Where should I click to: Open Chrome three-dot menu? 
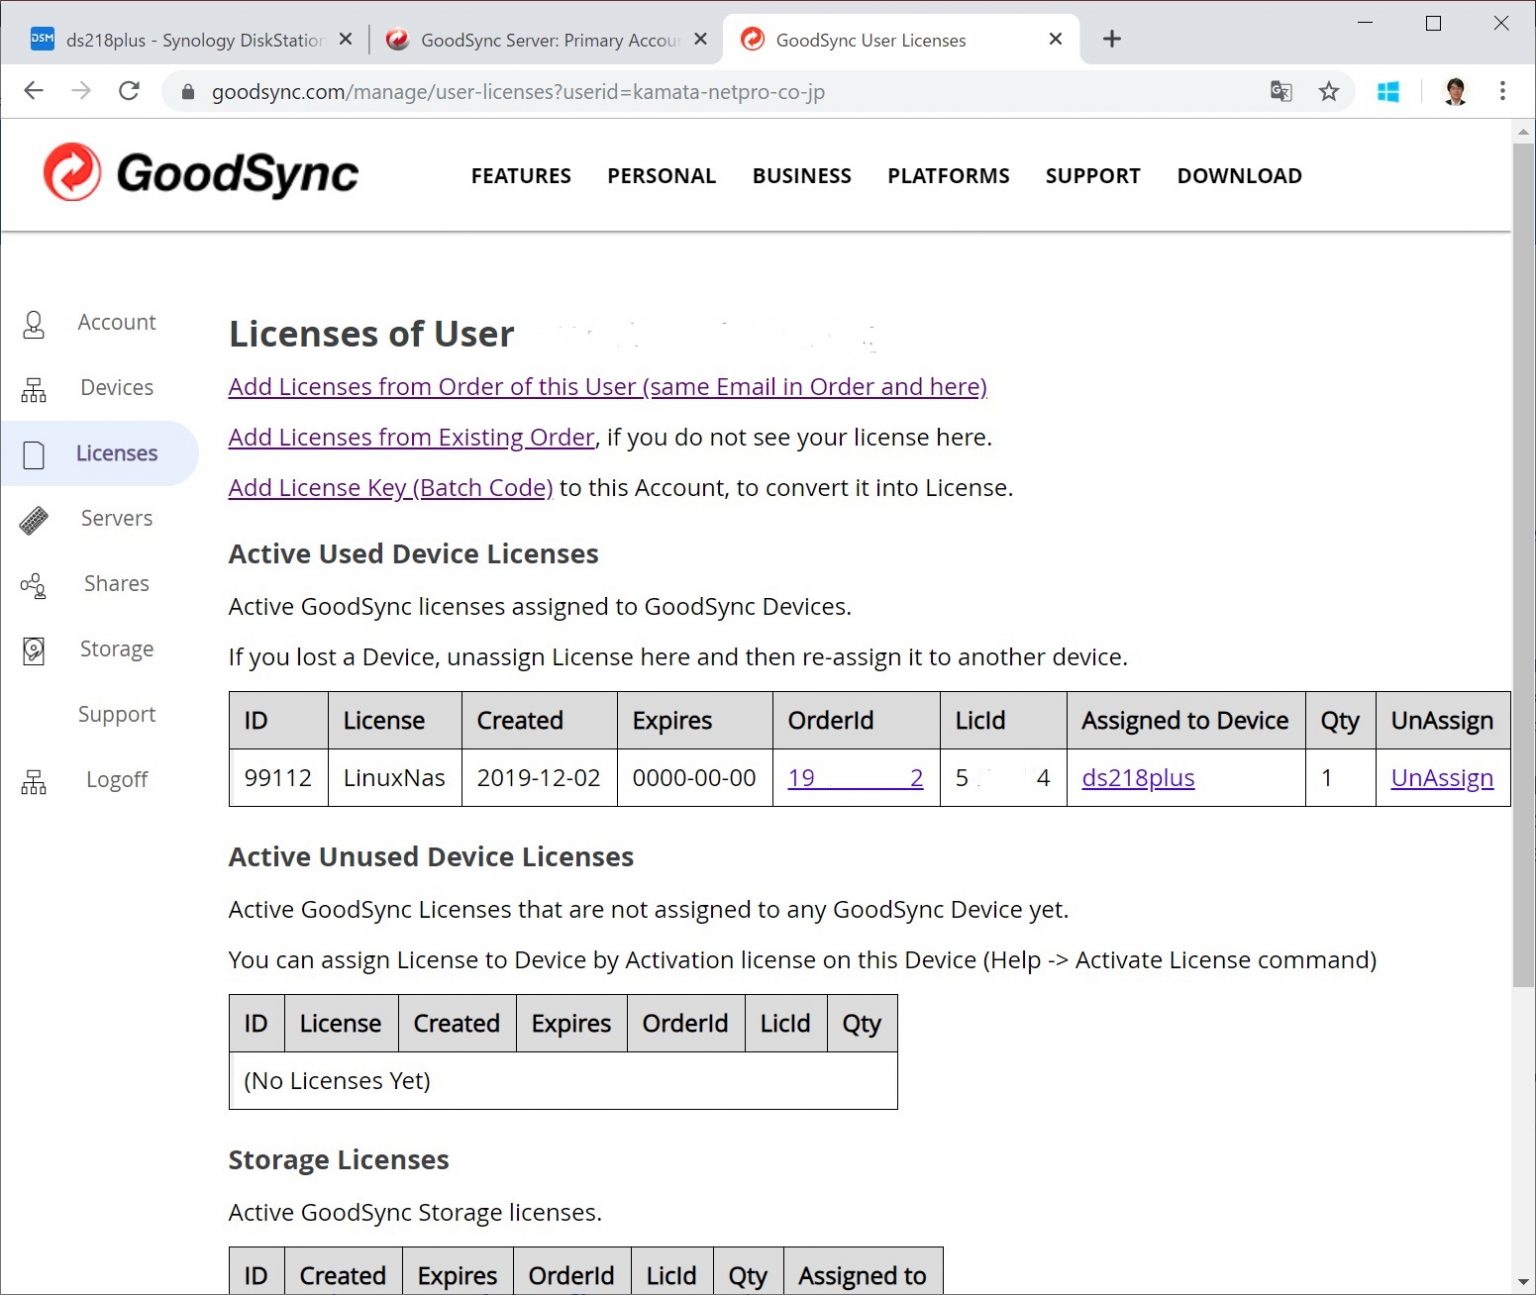pos(1502,91)
